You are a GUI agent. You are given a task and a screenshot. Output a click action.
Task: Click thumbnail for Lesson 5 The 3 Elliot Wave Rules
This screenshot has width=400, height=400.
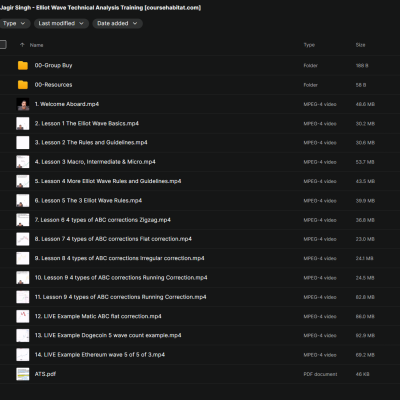[23, 201]
